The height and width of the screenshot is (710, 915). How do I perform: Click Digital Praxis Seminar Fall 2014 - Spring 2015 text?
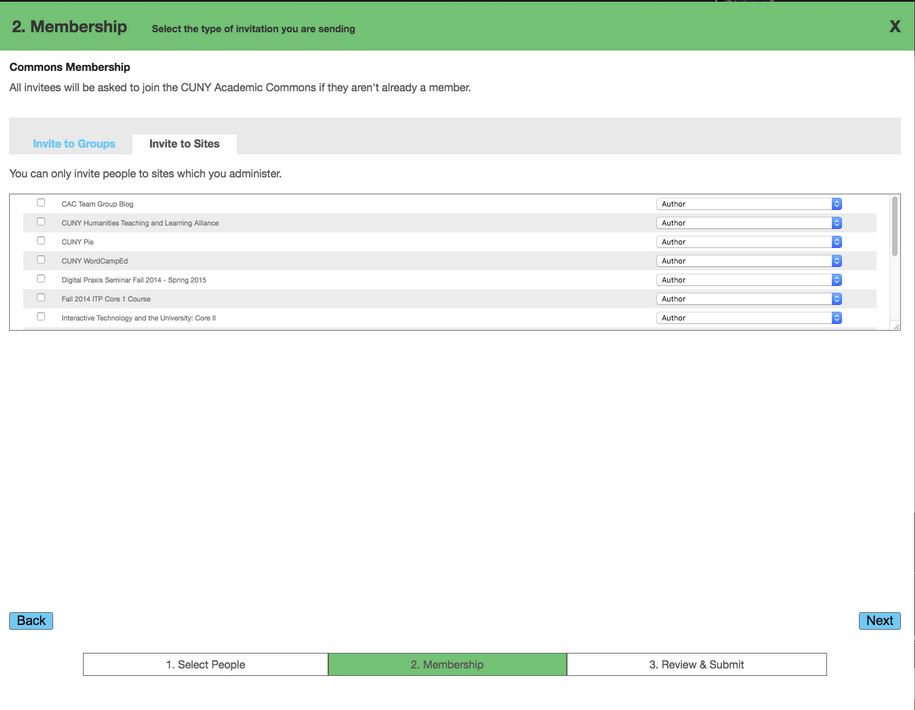click(134, 280)
